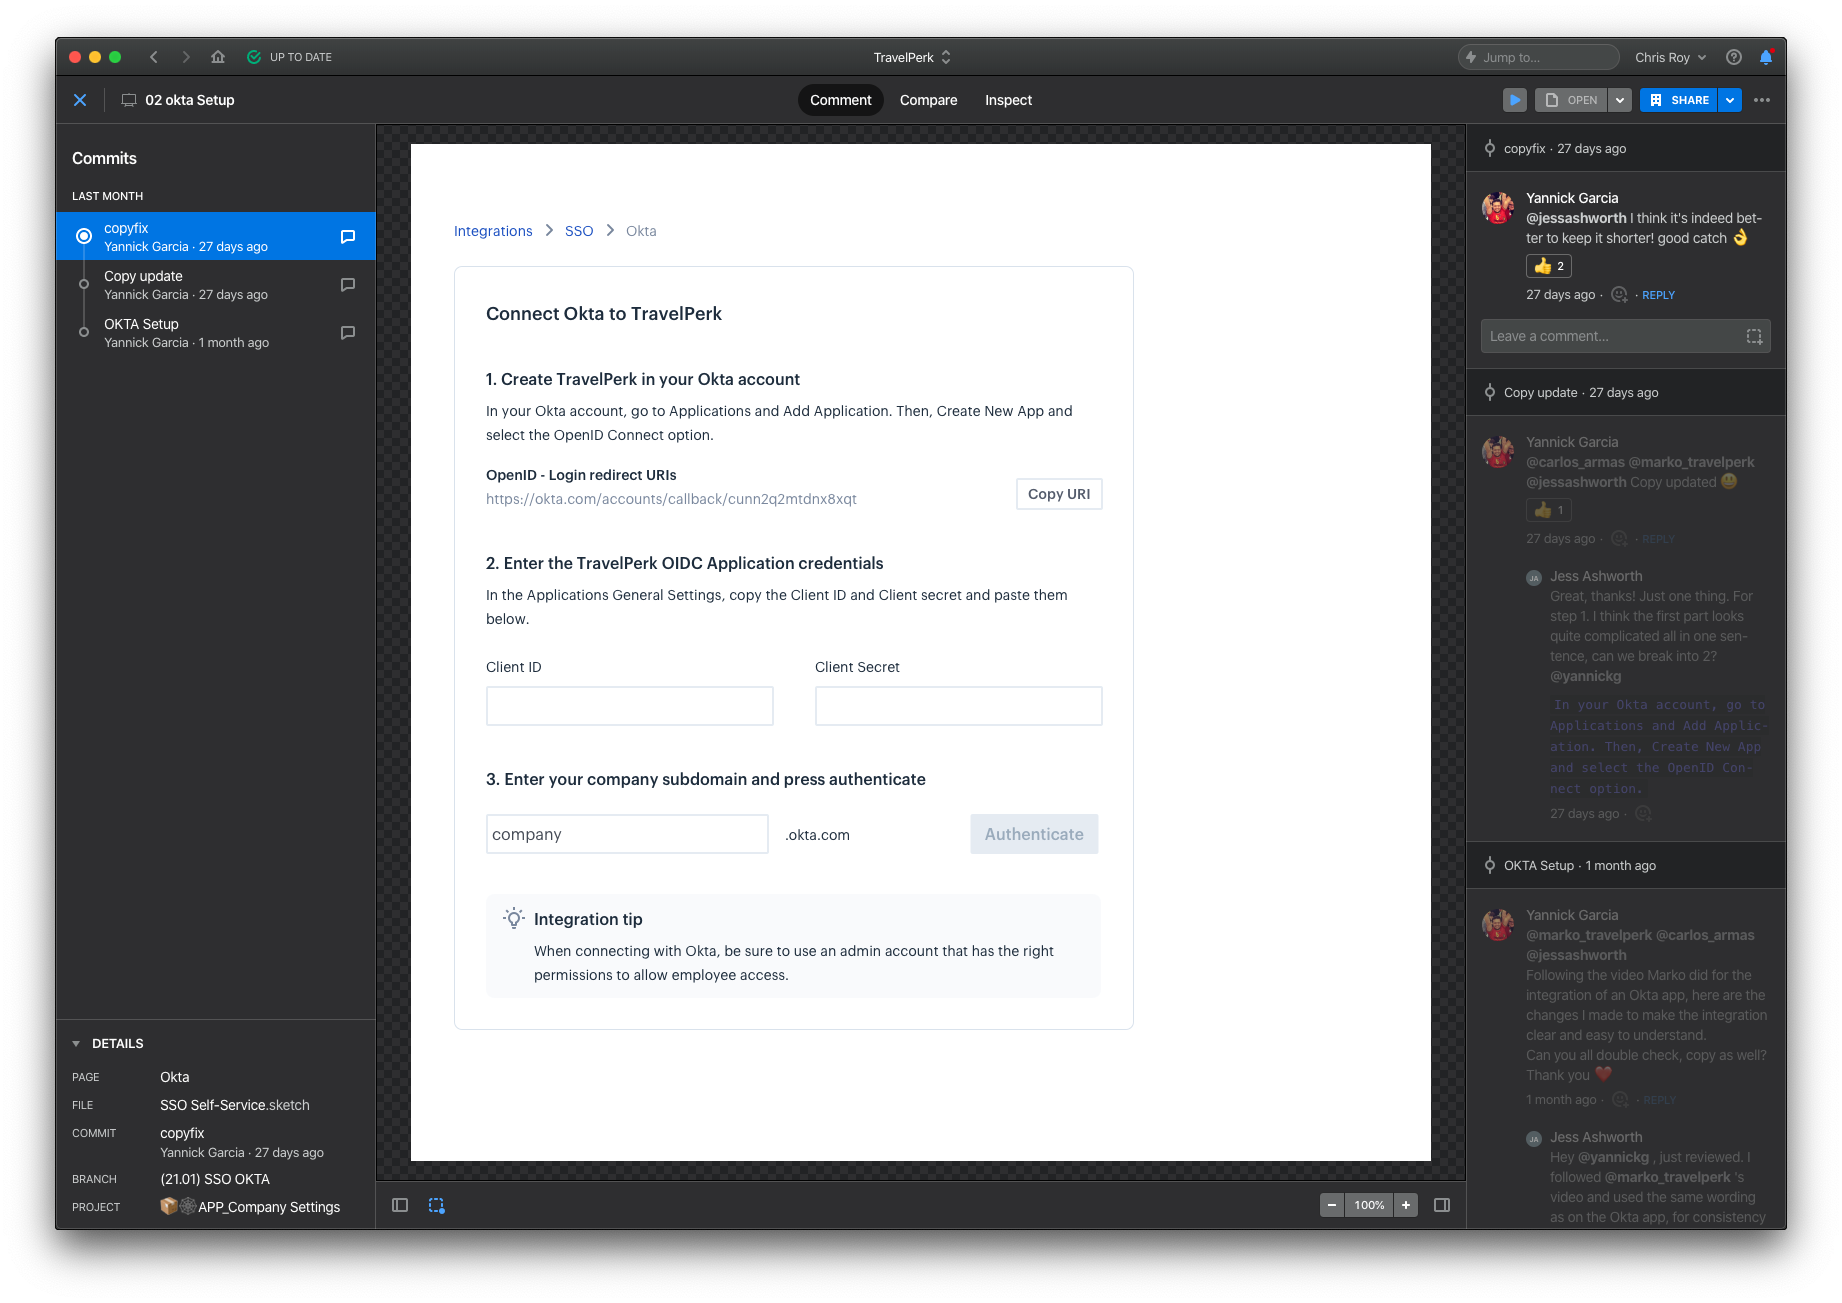Screen dimensions: 1842x1303
Task: Zoom in with the plus button
Action: (1406, 1205)
